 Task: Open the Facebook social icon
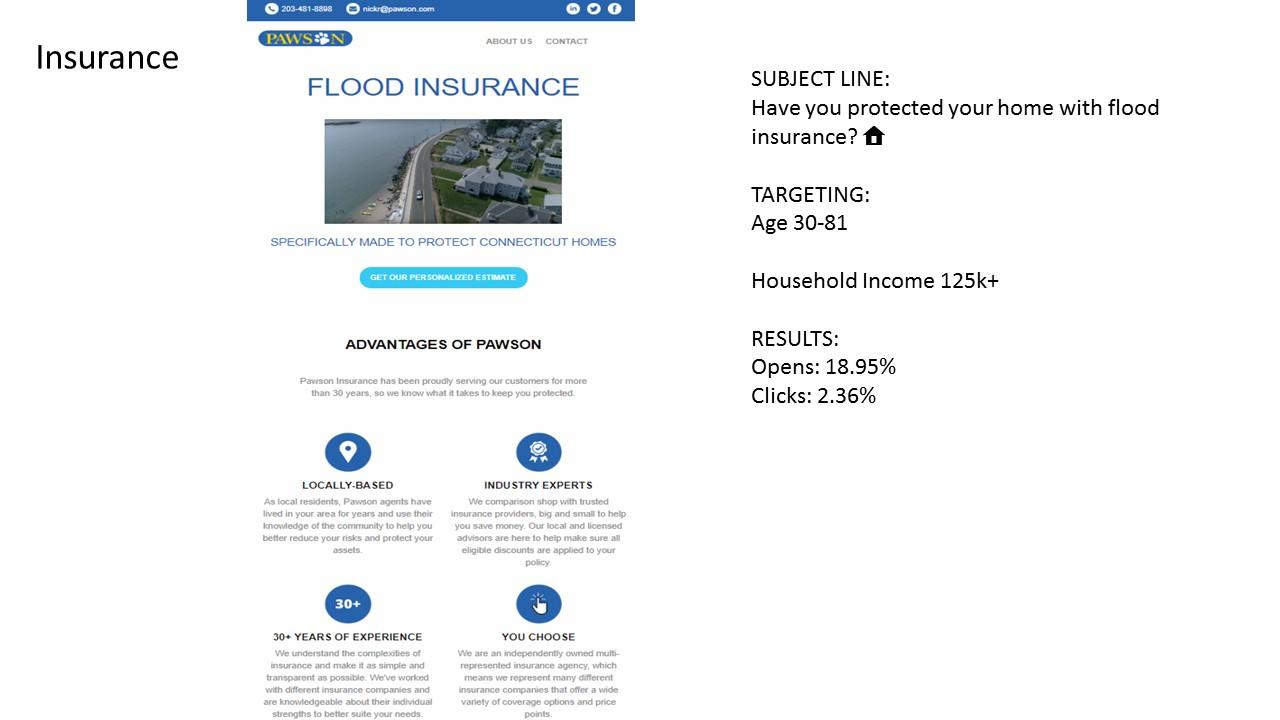tap(614, 9)
